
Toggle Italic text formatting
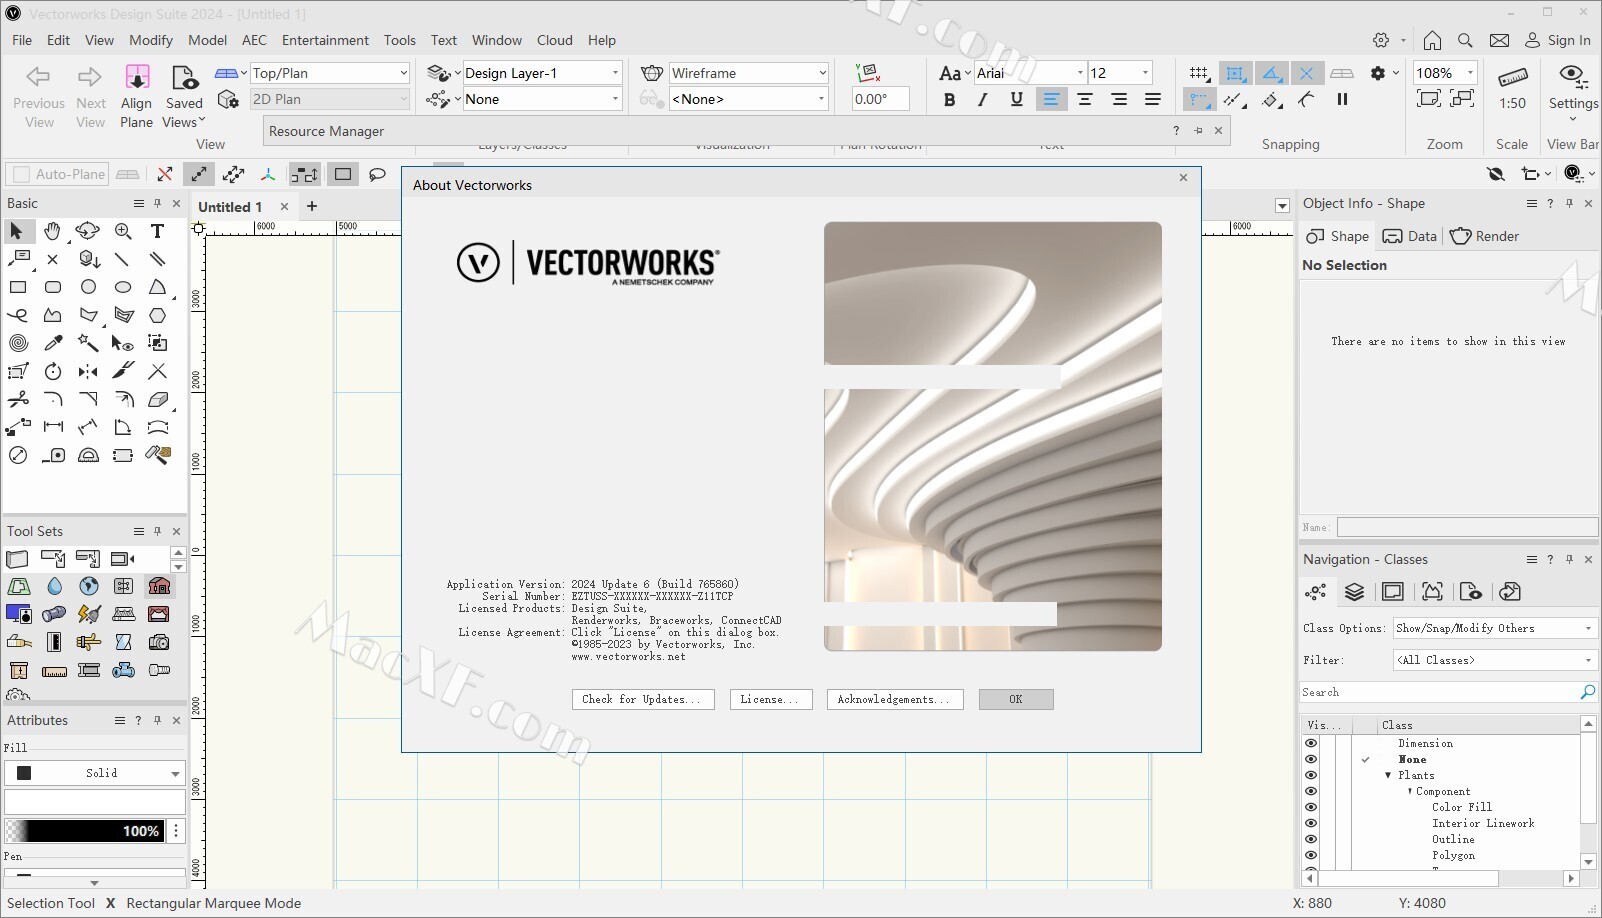point(982,99)
